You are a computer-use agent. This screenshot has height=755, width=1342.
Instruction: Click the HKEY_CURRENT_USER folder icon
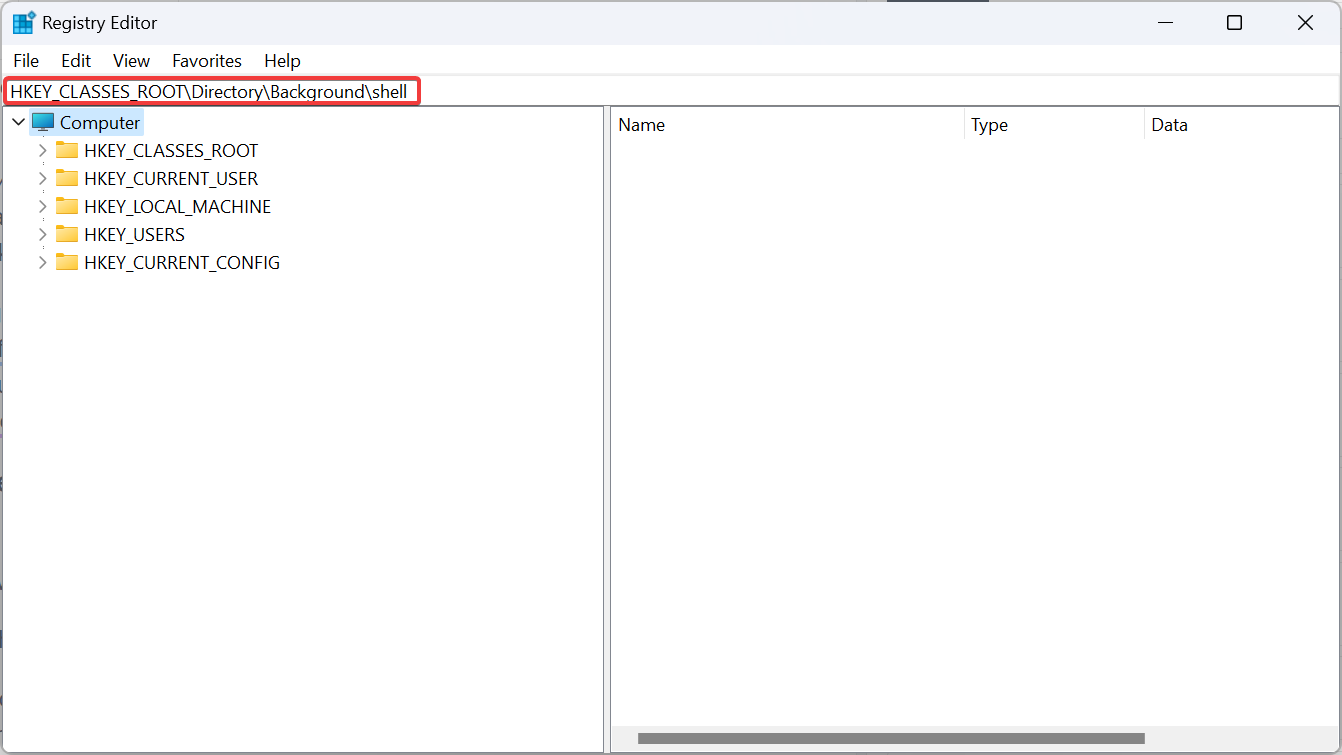pos(67,179)
